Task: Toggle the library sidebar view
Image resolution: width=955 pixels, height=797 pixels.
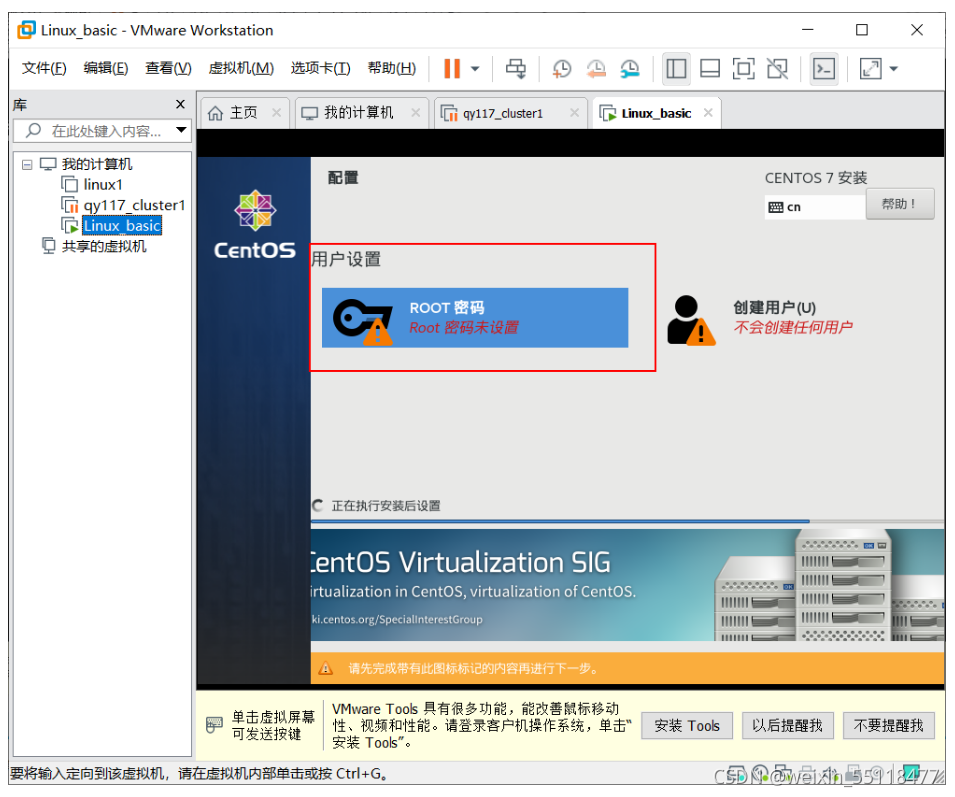Action: [x=676, y=68]
